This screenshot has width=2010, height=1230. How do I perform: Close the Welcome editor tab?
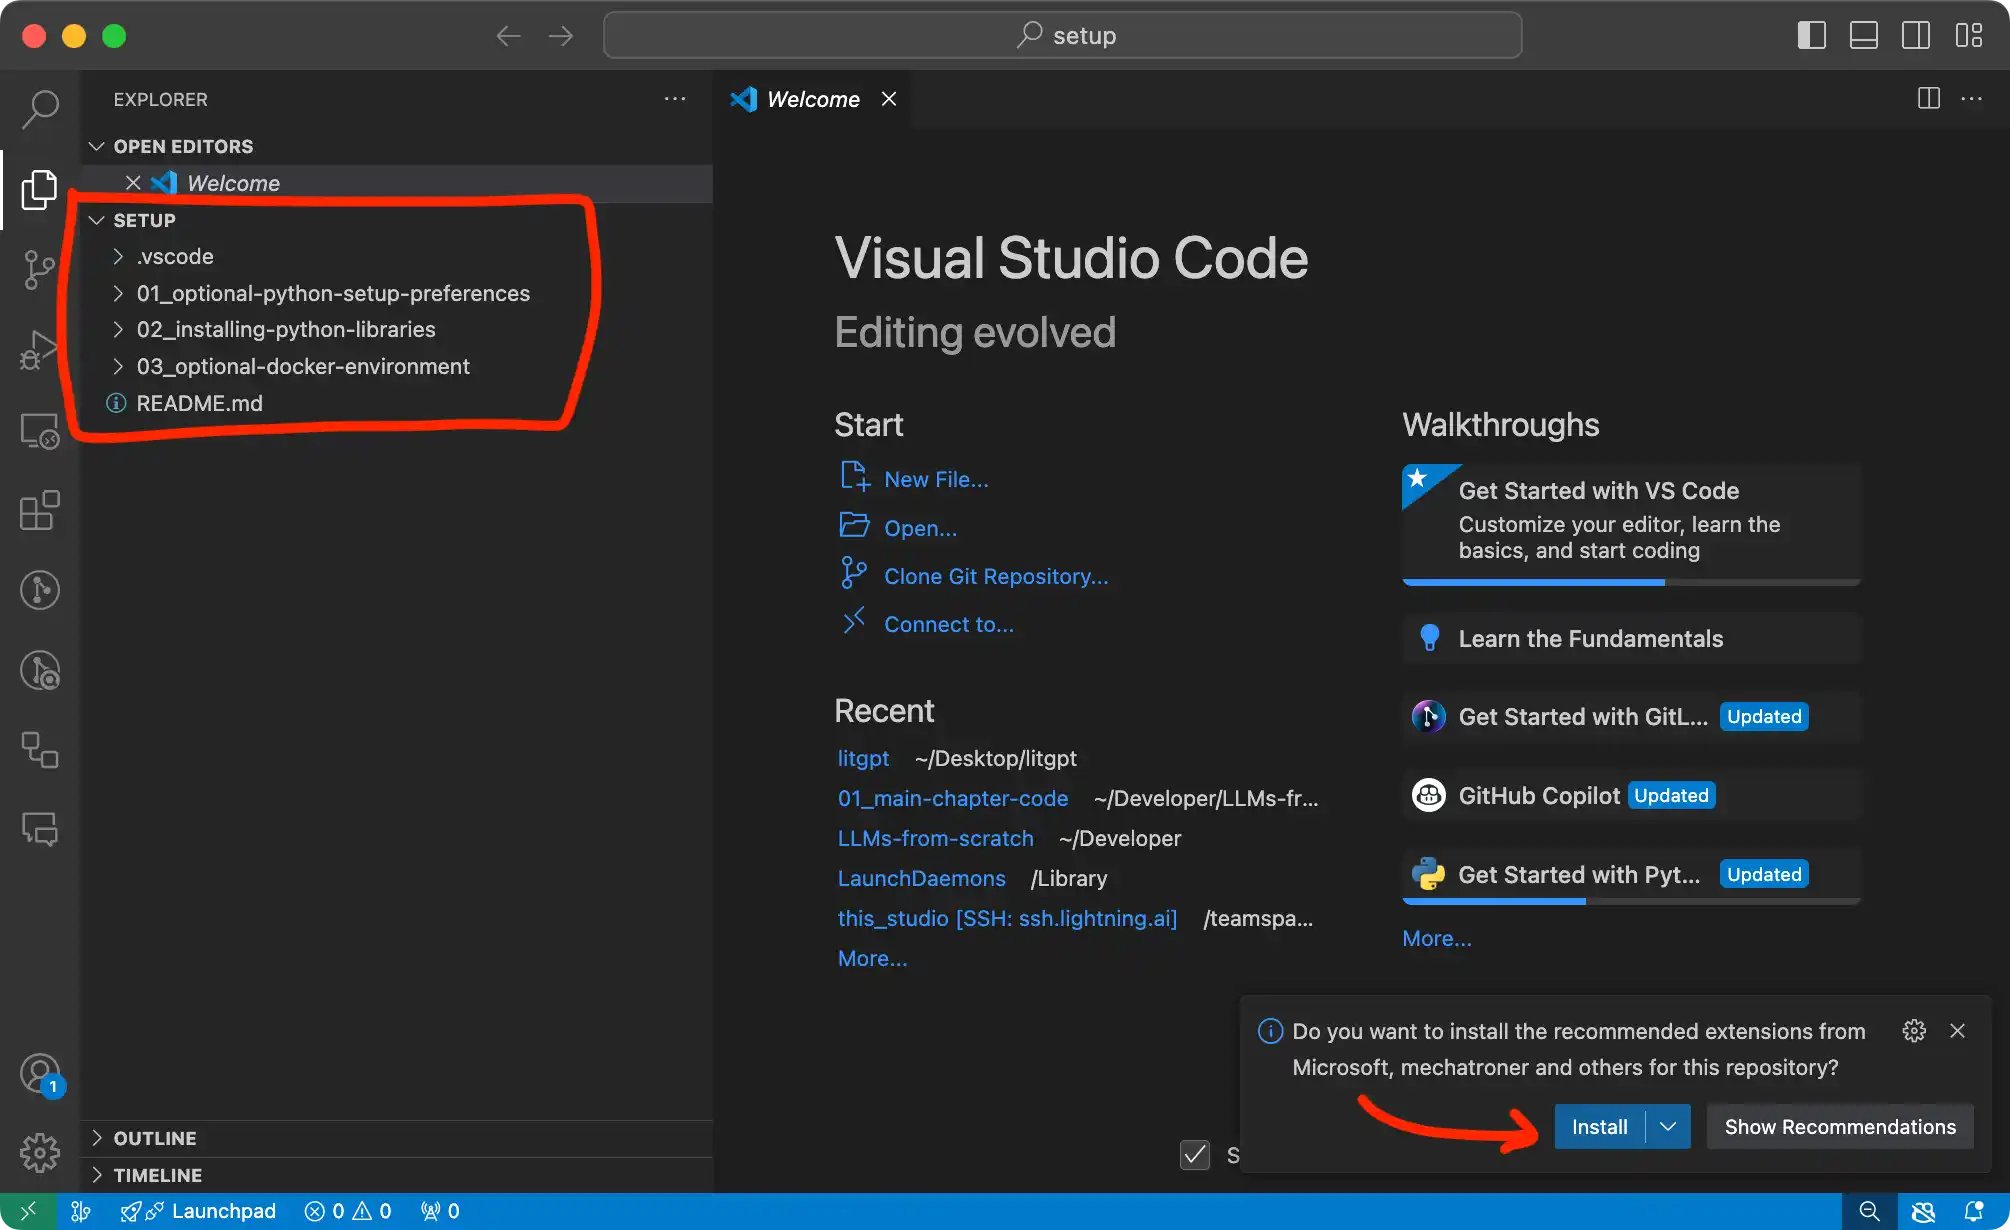tap(889, 99)
